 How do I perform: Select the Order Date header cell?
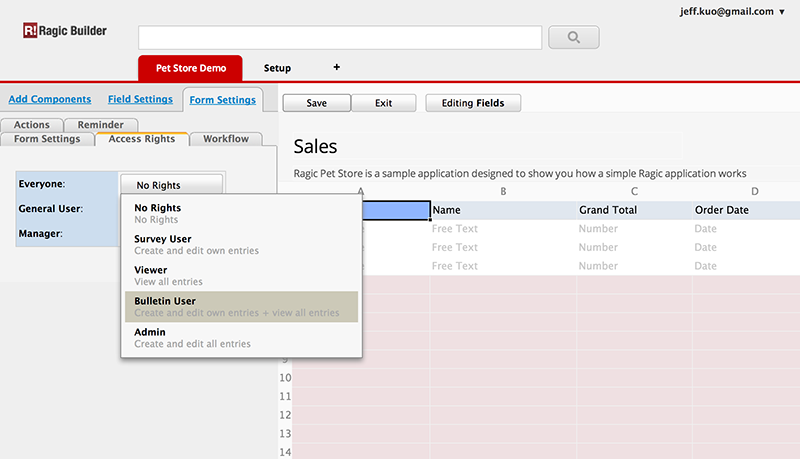(x=746, y=210)
